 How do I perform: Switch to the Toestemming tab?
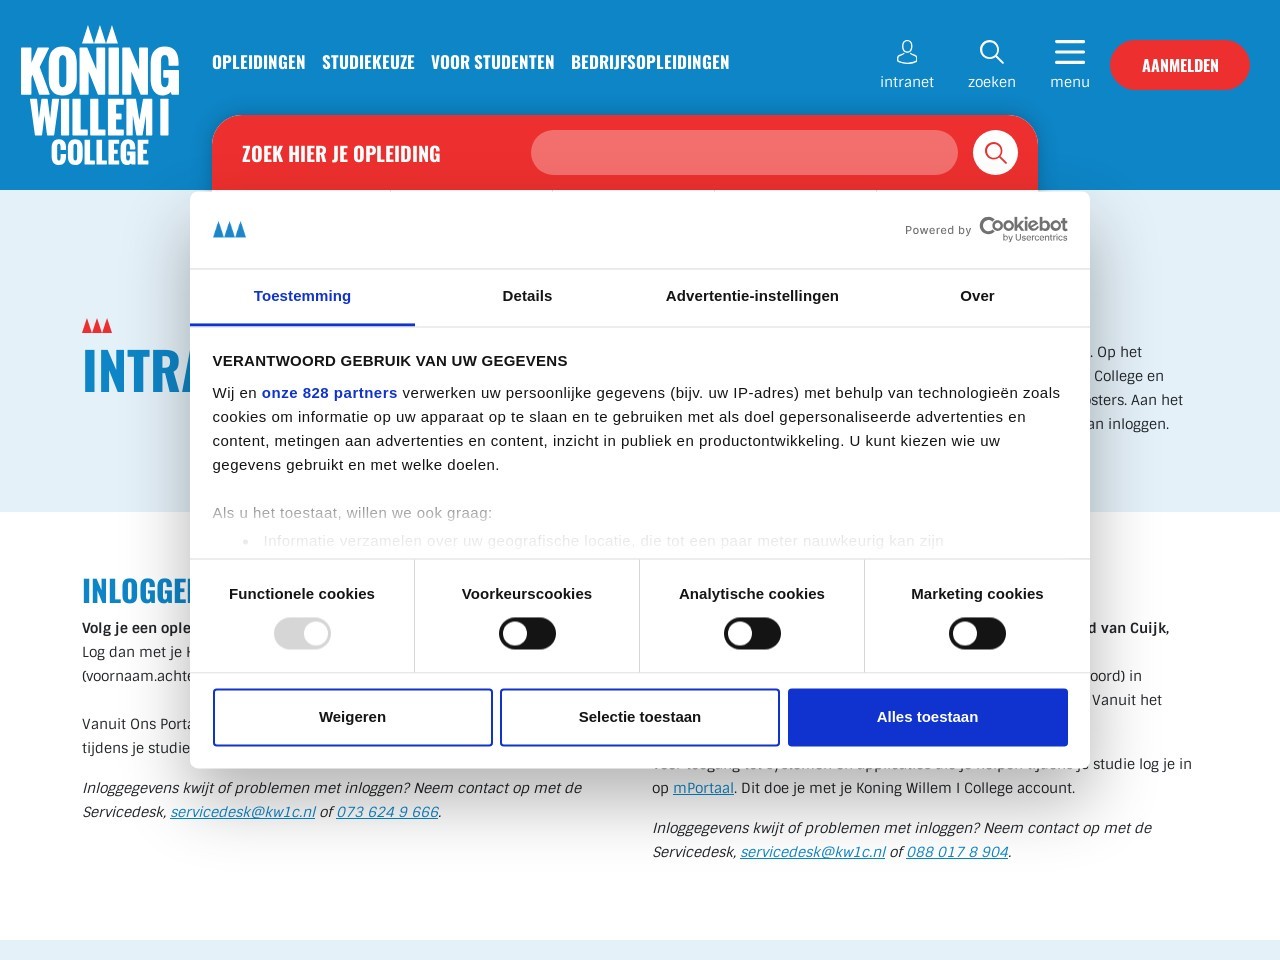pos(302,296)
